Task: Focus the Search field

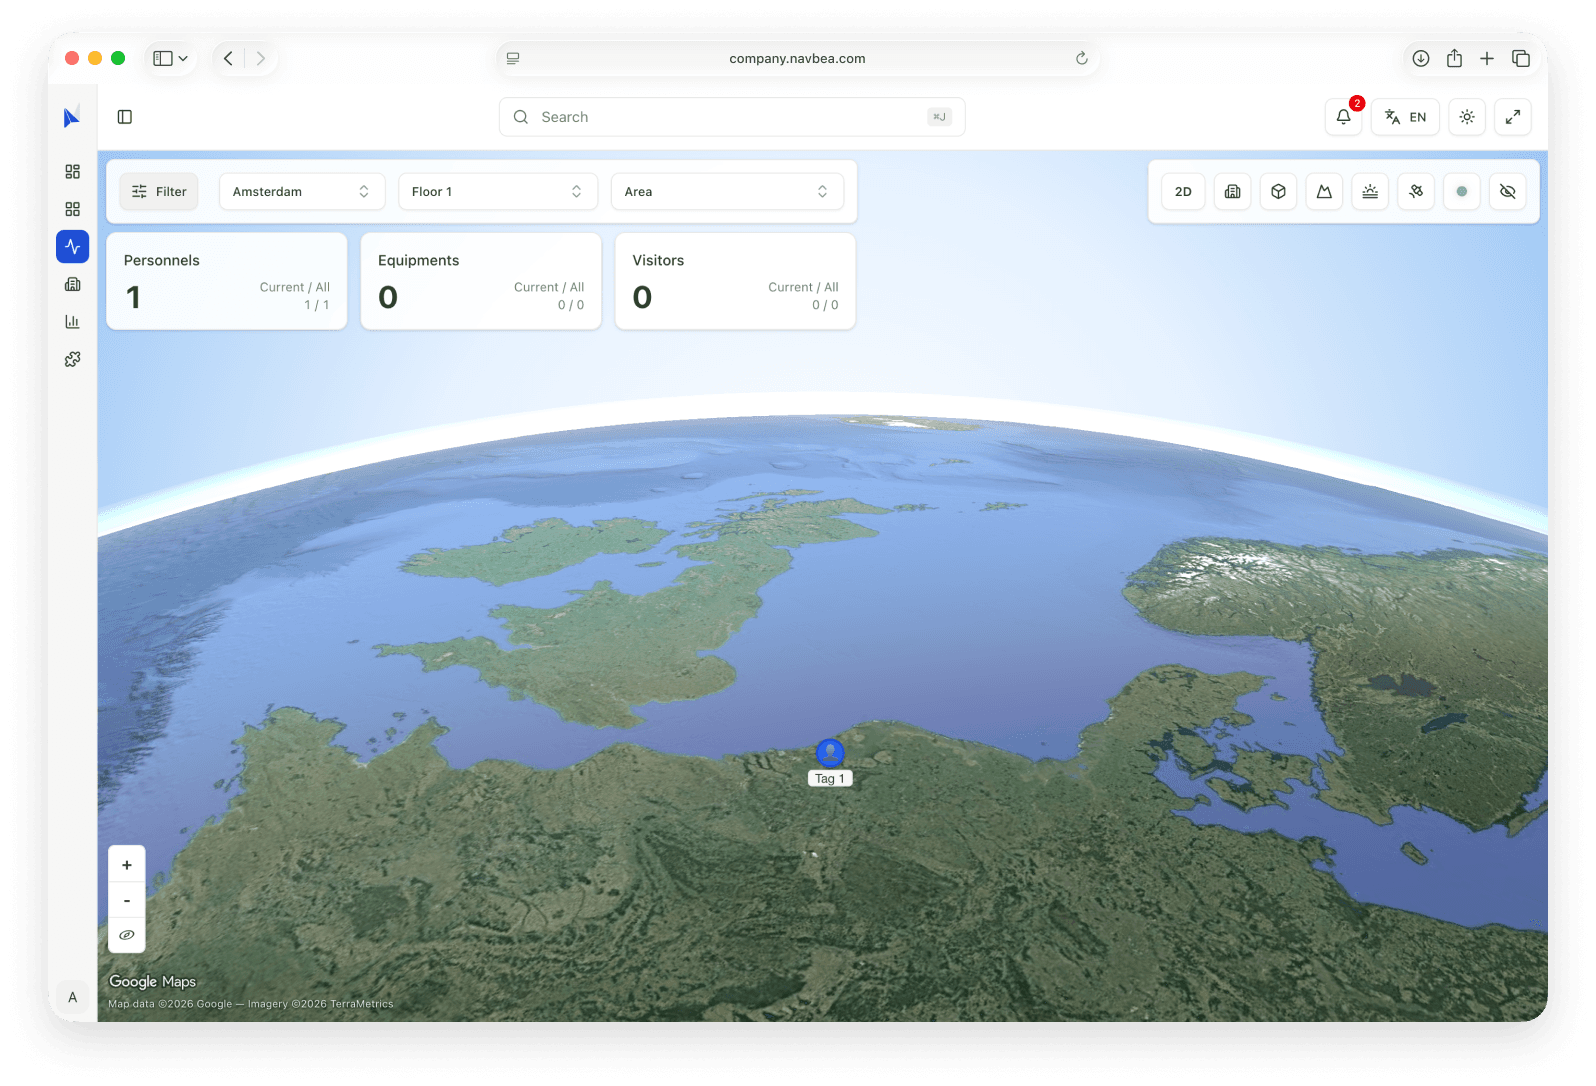Action: pos(732,117)
